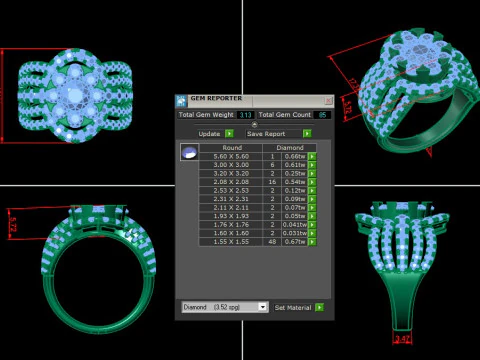Click the green arrow on the 5.60 X 5.60 row
The height and width of the screenshot is (360, 480).
pyautogui.click(x=312, y=156)
